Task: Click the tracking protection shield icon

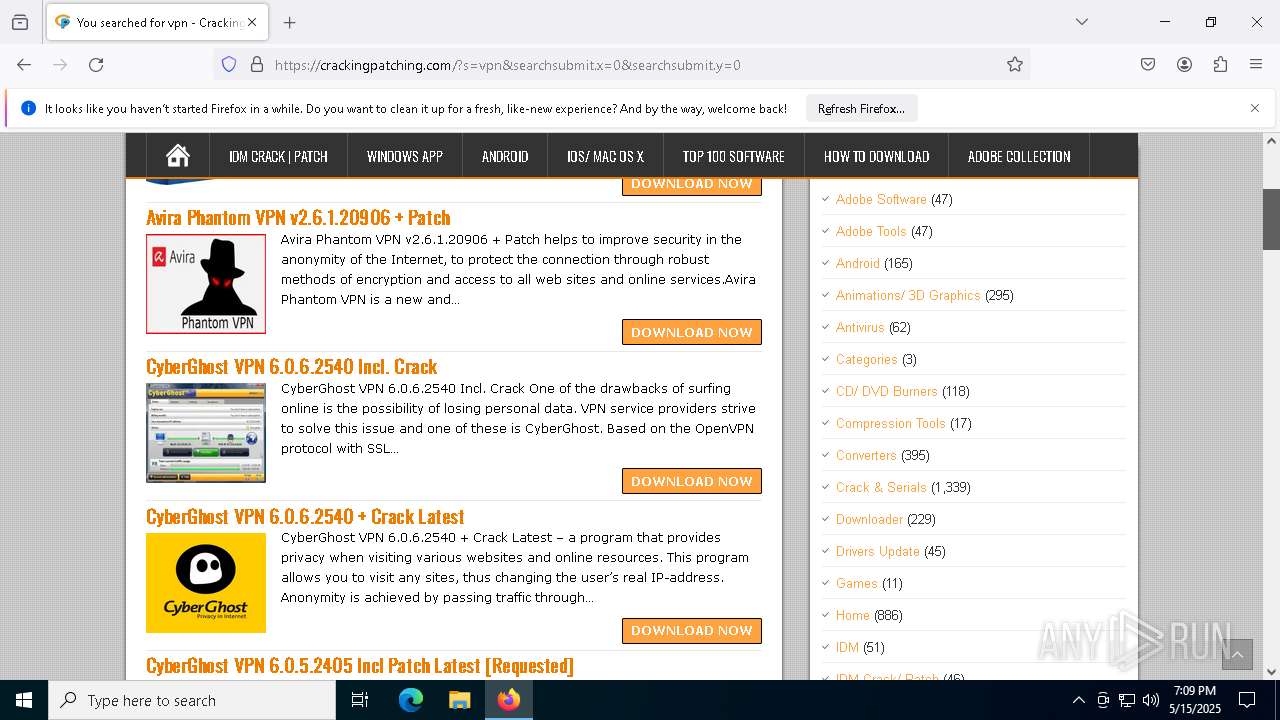Action: (229, 64)
